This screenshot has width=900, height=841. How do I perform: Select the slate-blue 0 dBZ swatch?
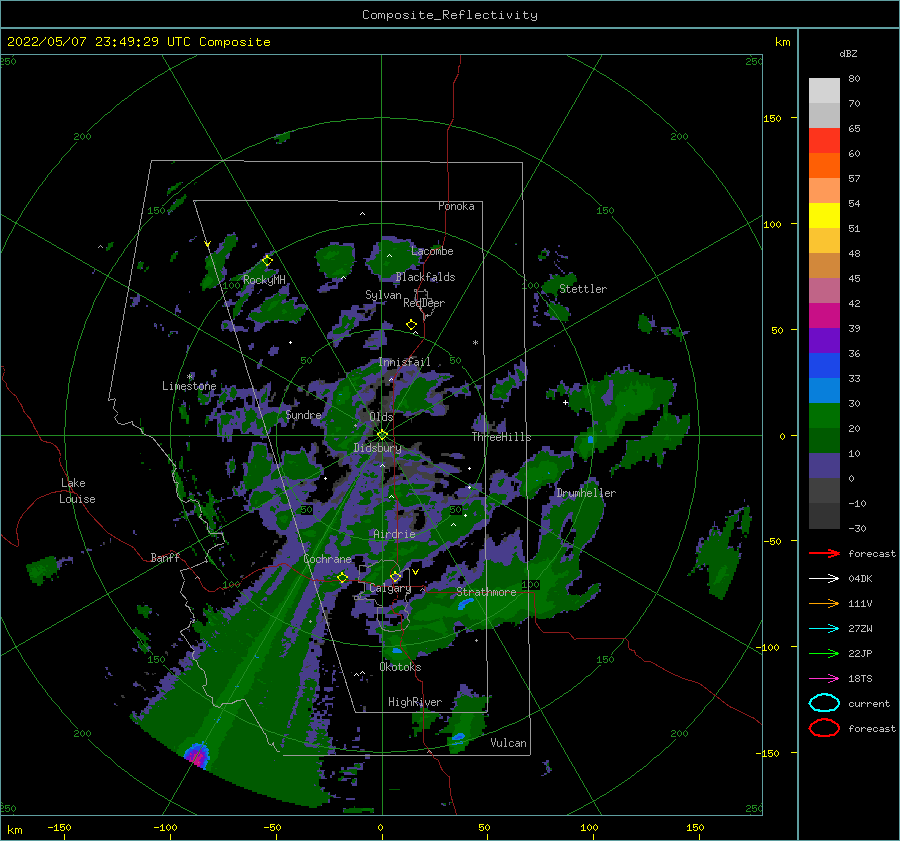click(x=824, y=466)
